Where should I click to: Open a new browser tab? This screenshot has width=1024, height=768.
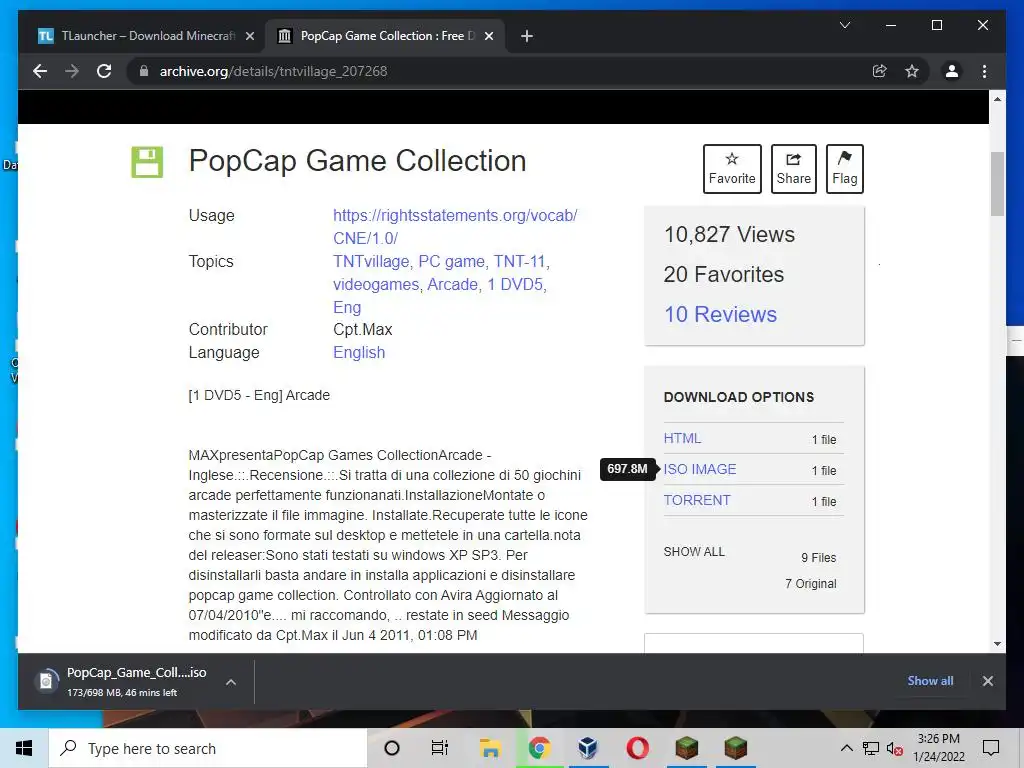(527, 36)
